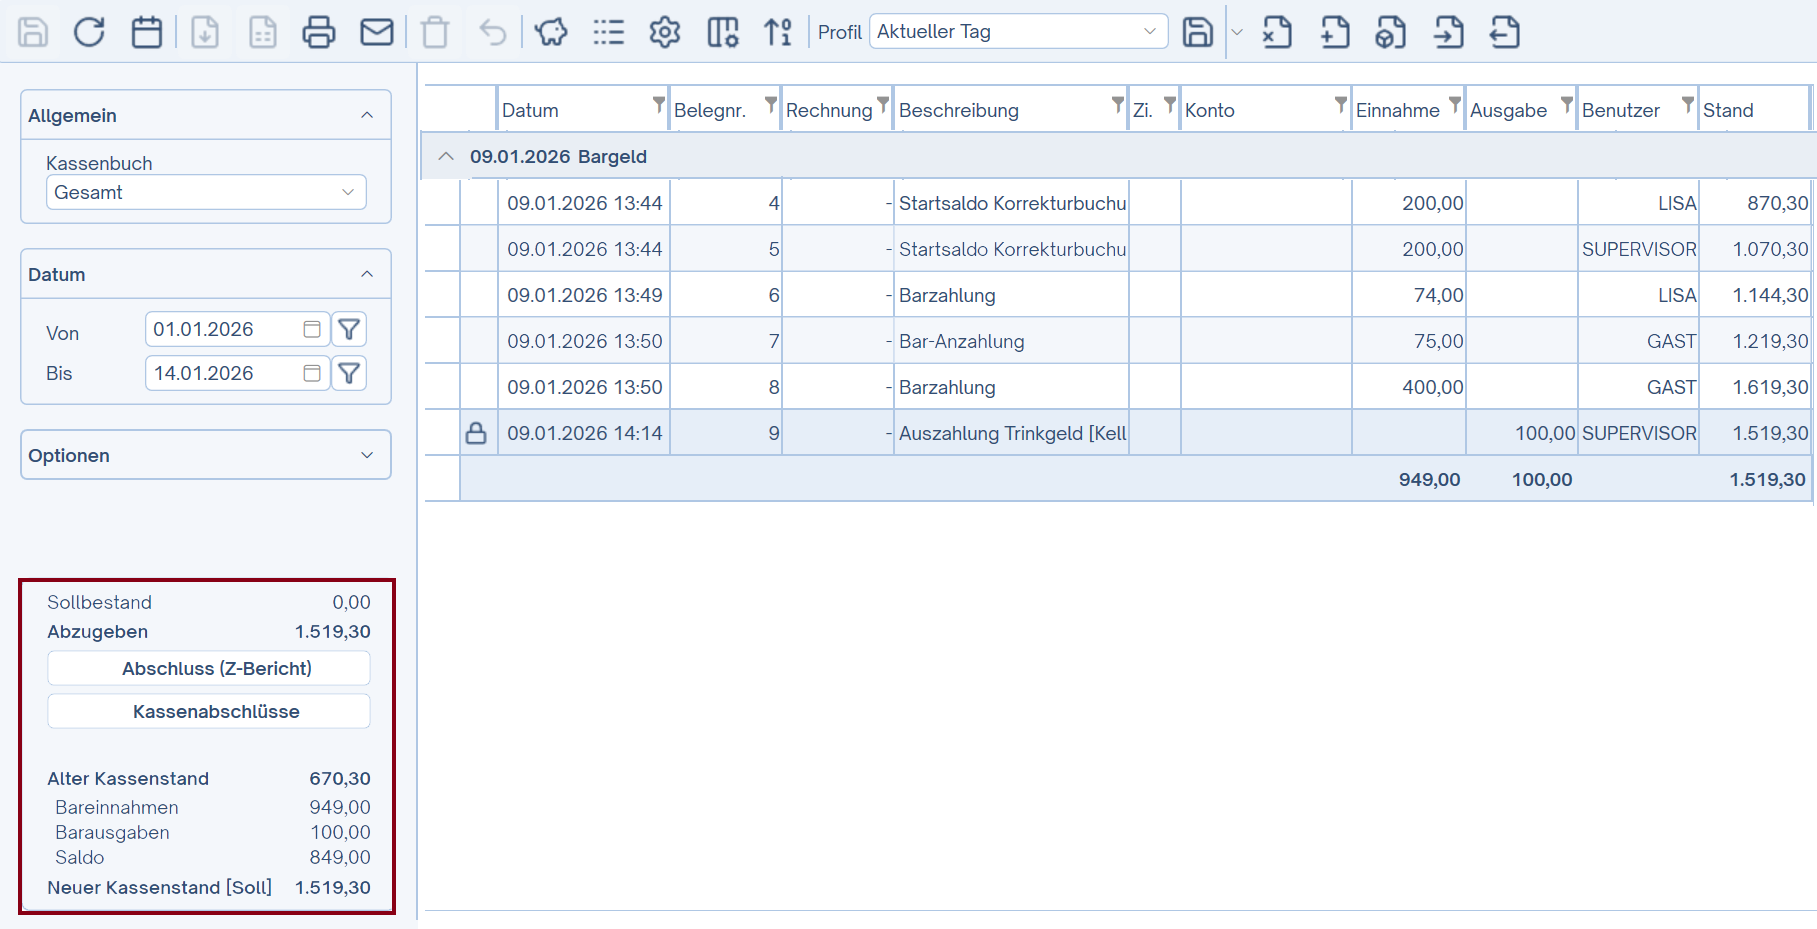The width and height of the screenshot is (1817, 929).
Task: Toggle the Datum column filter funnel
Action: tap(658, 104)
